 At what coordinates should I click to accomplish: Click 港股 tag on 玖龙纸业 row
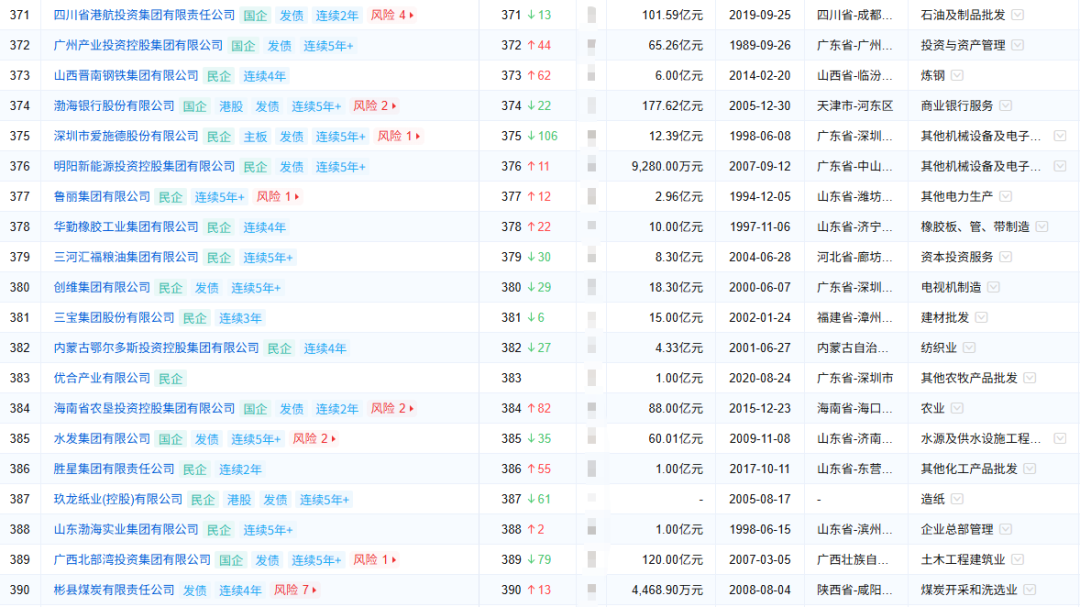click(239, 500)
